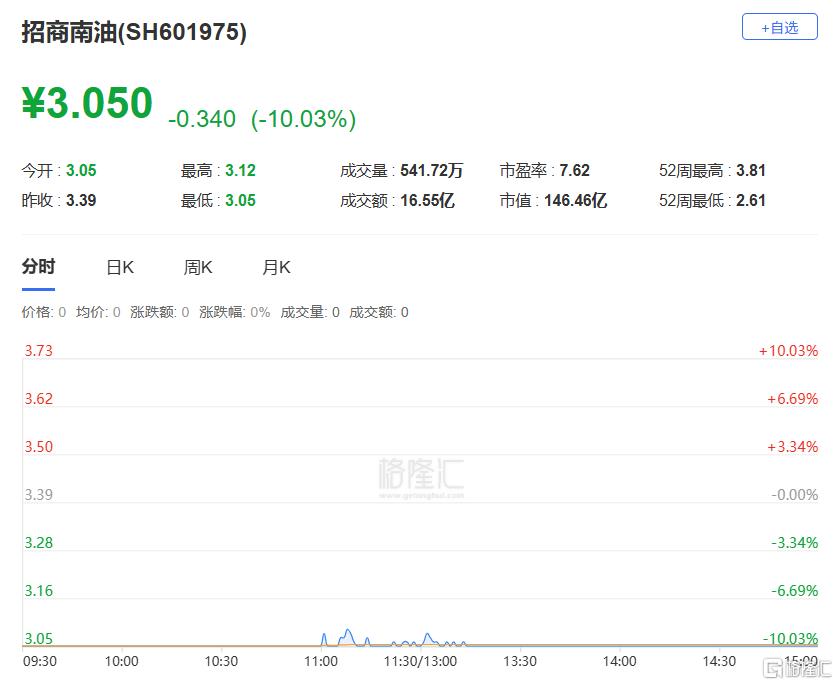
Task: Click the +3.34% axis label
Action: coord(793,447)
